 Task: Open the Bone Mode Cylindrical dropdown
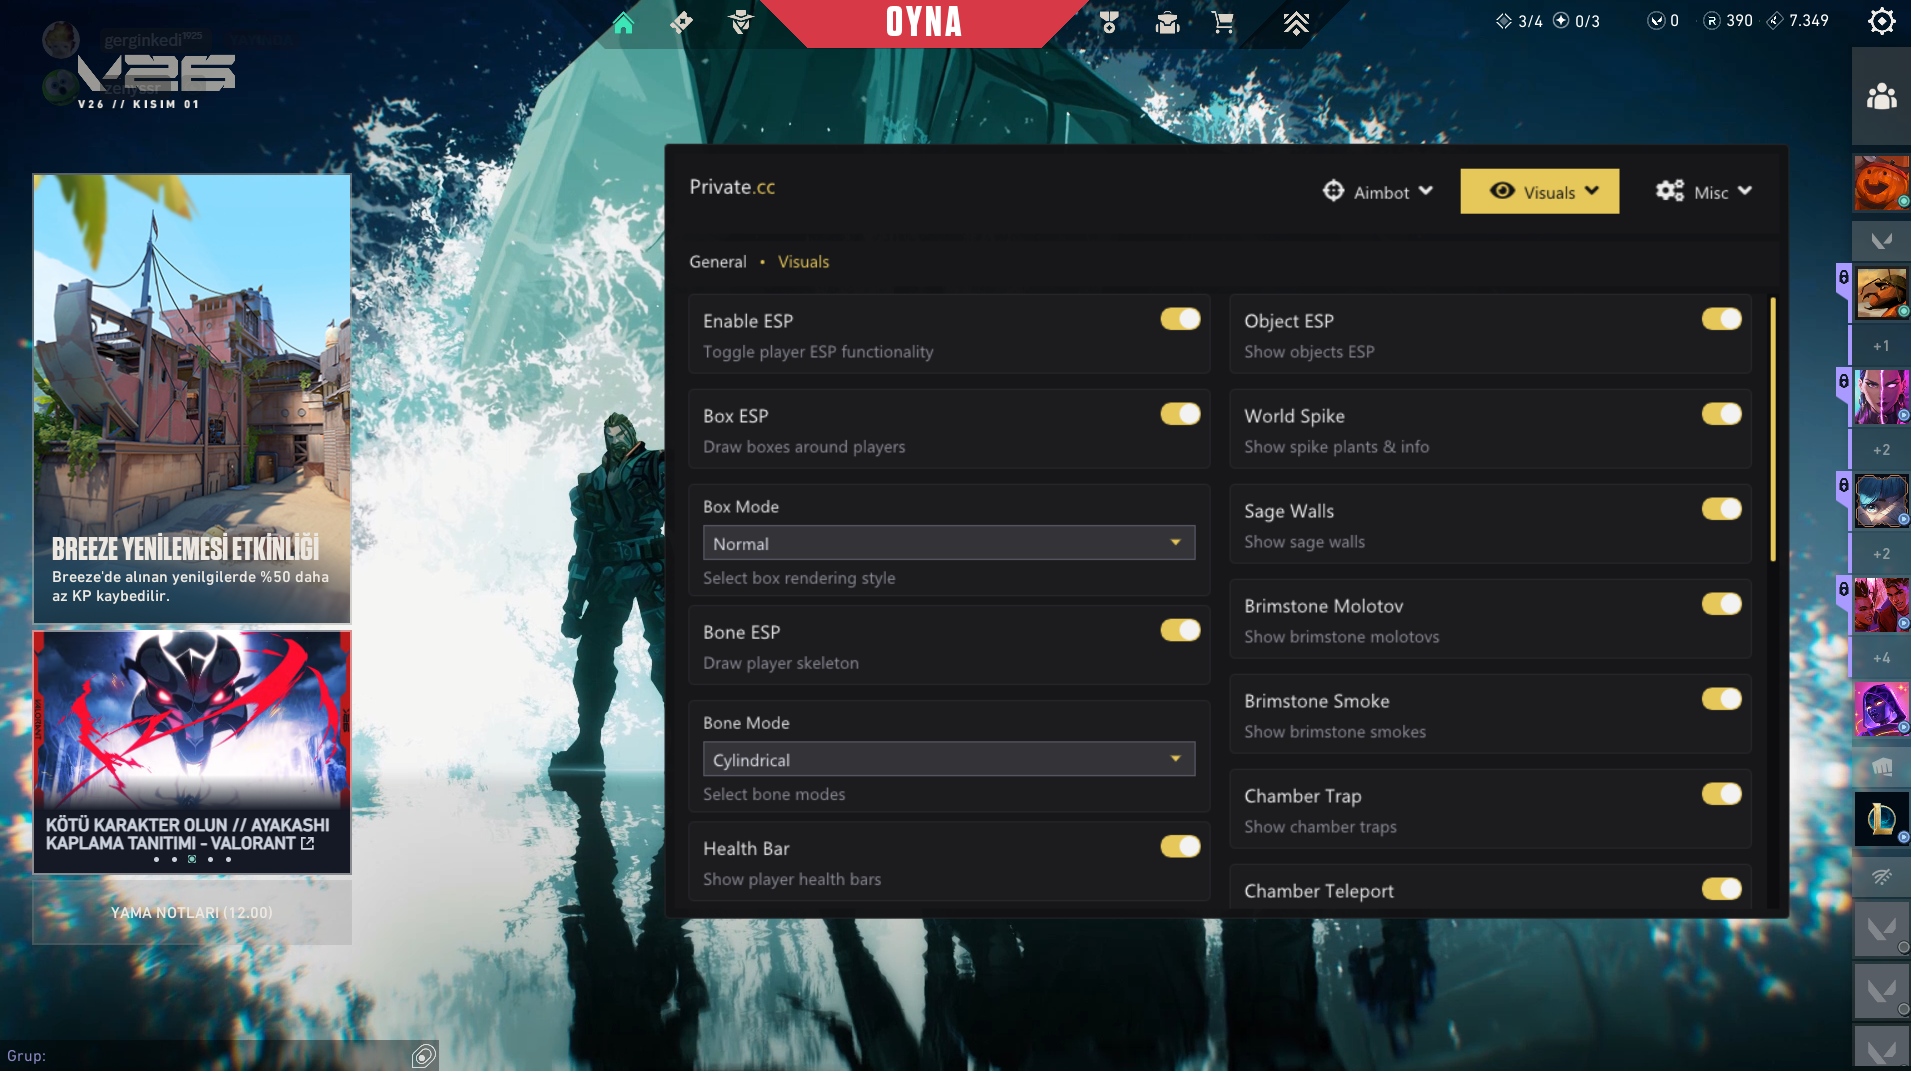[949, 759]
